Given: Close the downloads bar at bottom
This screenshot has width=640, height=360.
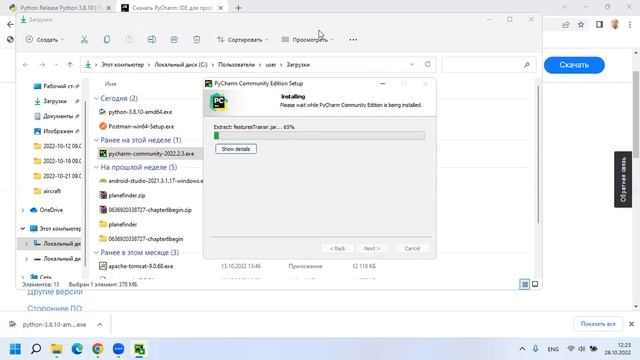Looking at the screenshot, I should 631,324.
